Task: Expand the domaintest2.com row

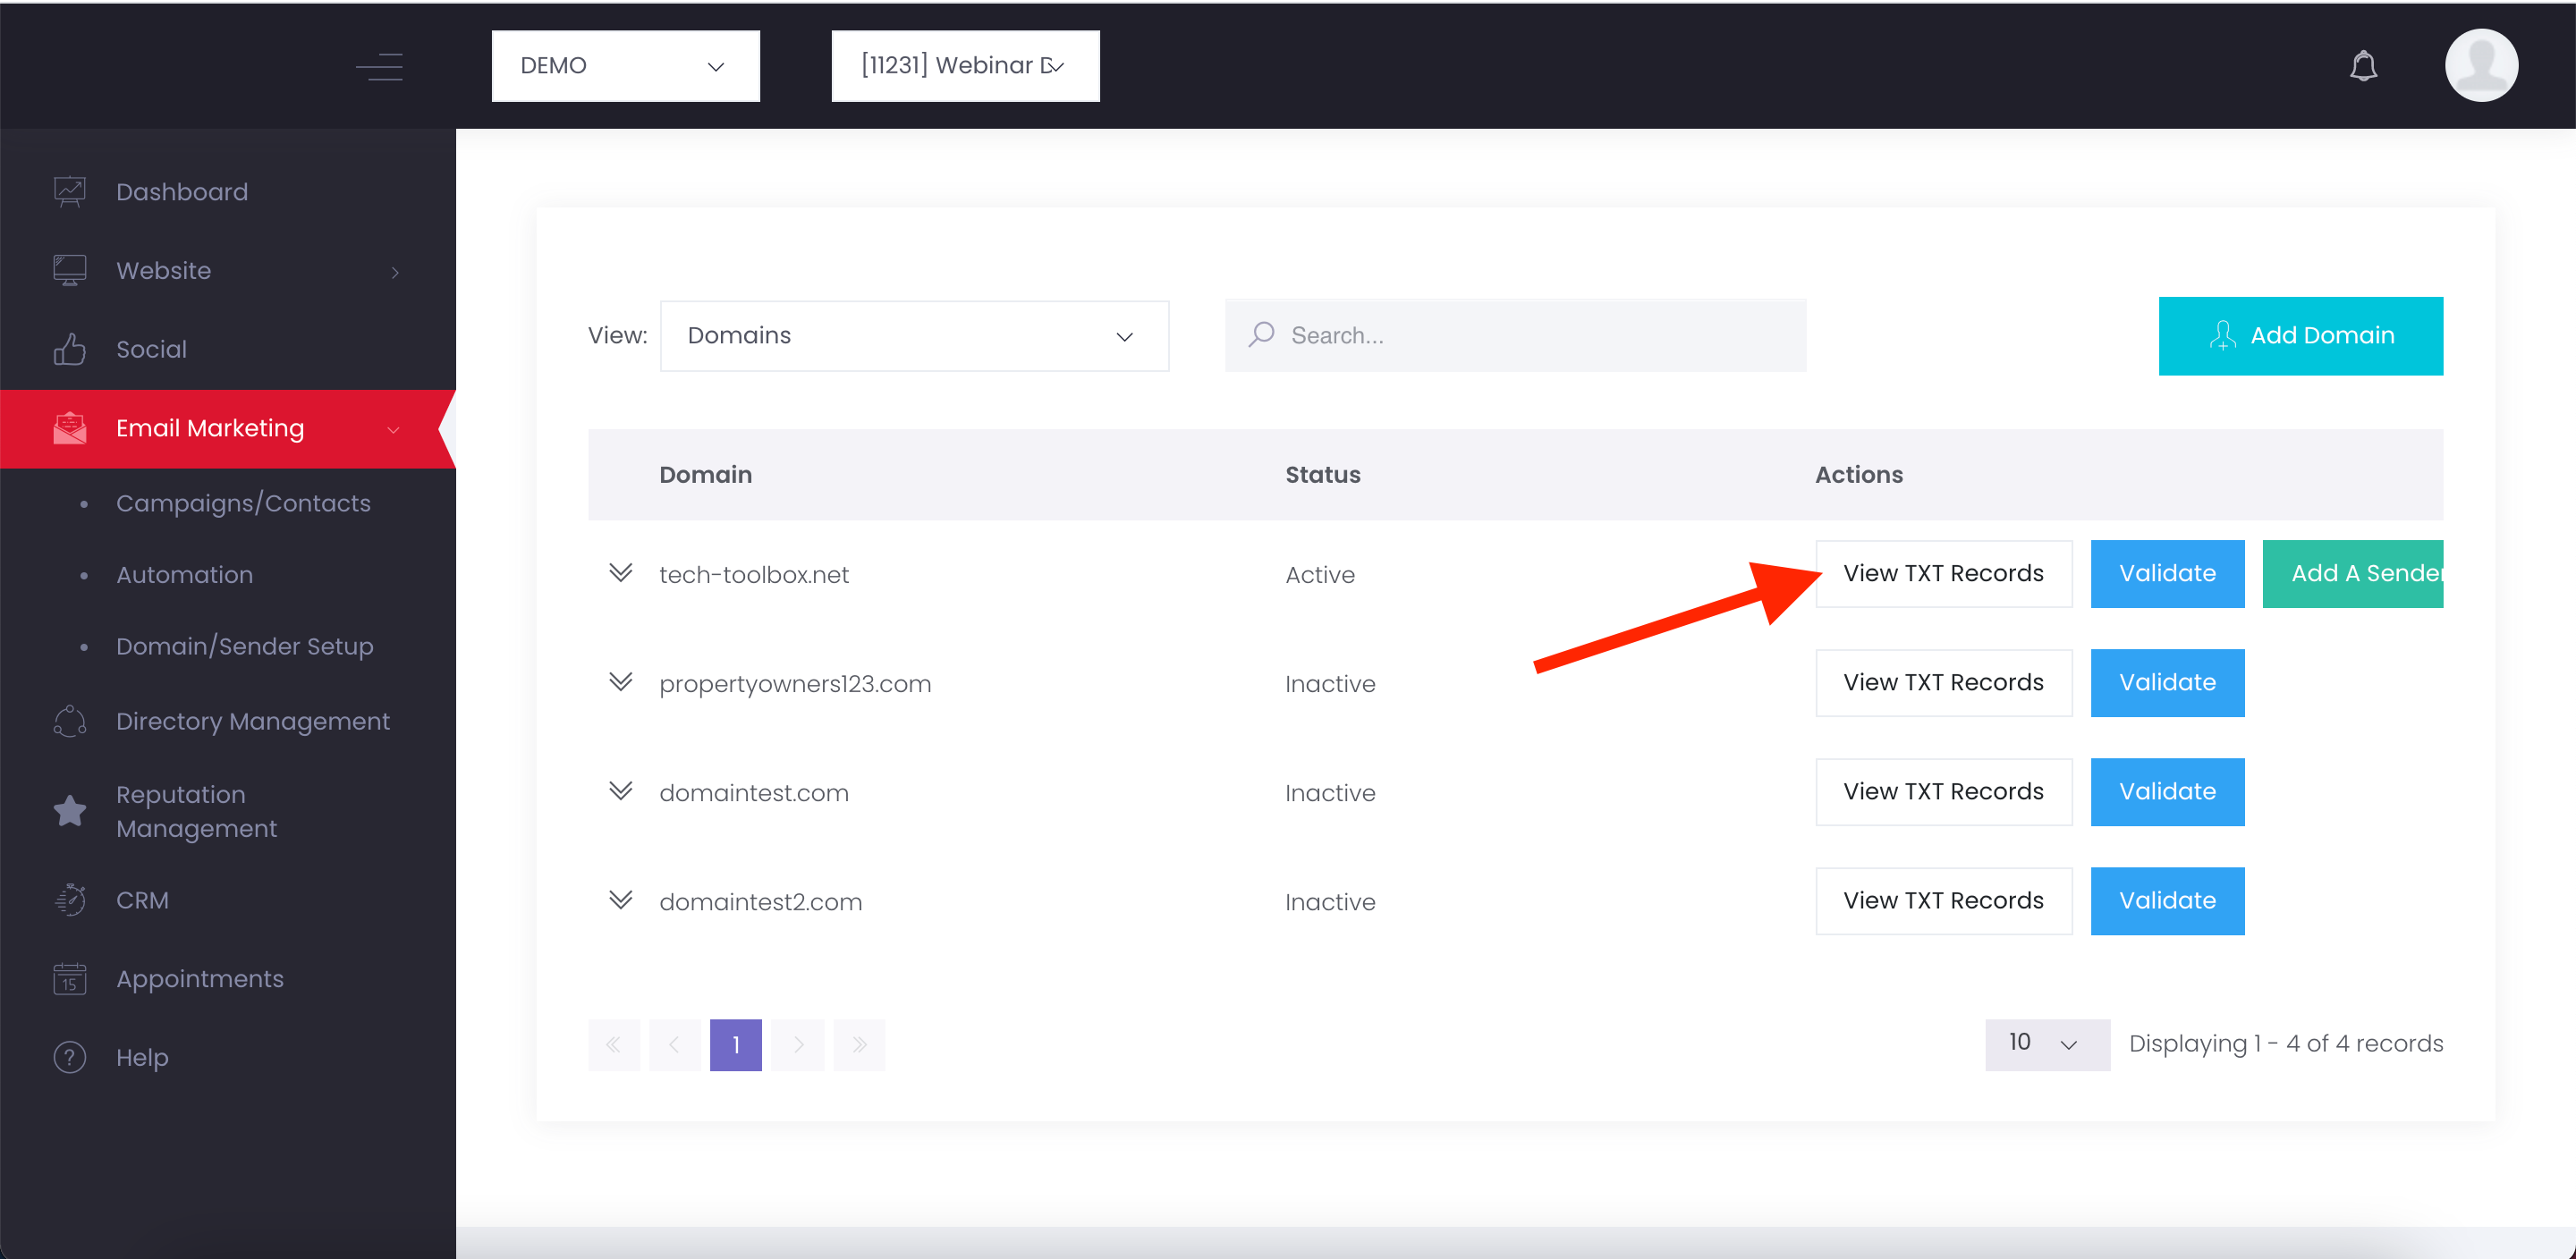Action: (x=620, y=900)
